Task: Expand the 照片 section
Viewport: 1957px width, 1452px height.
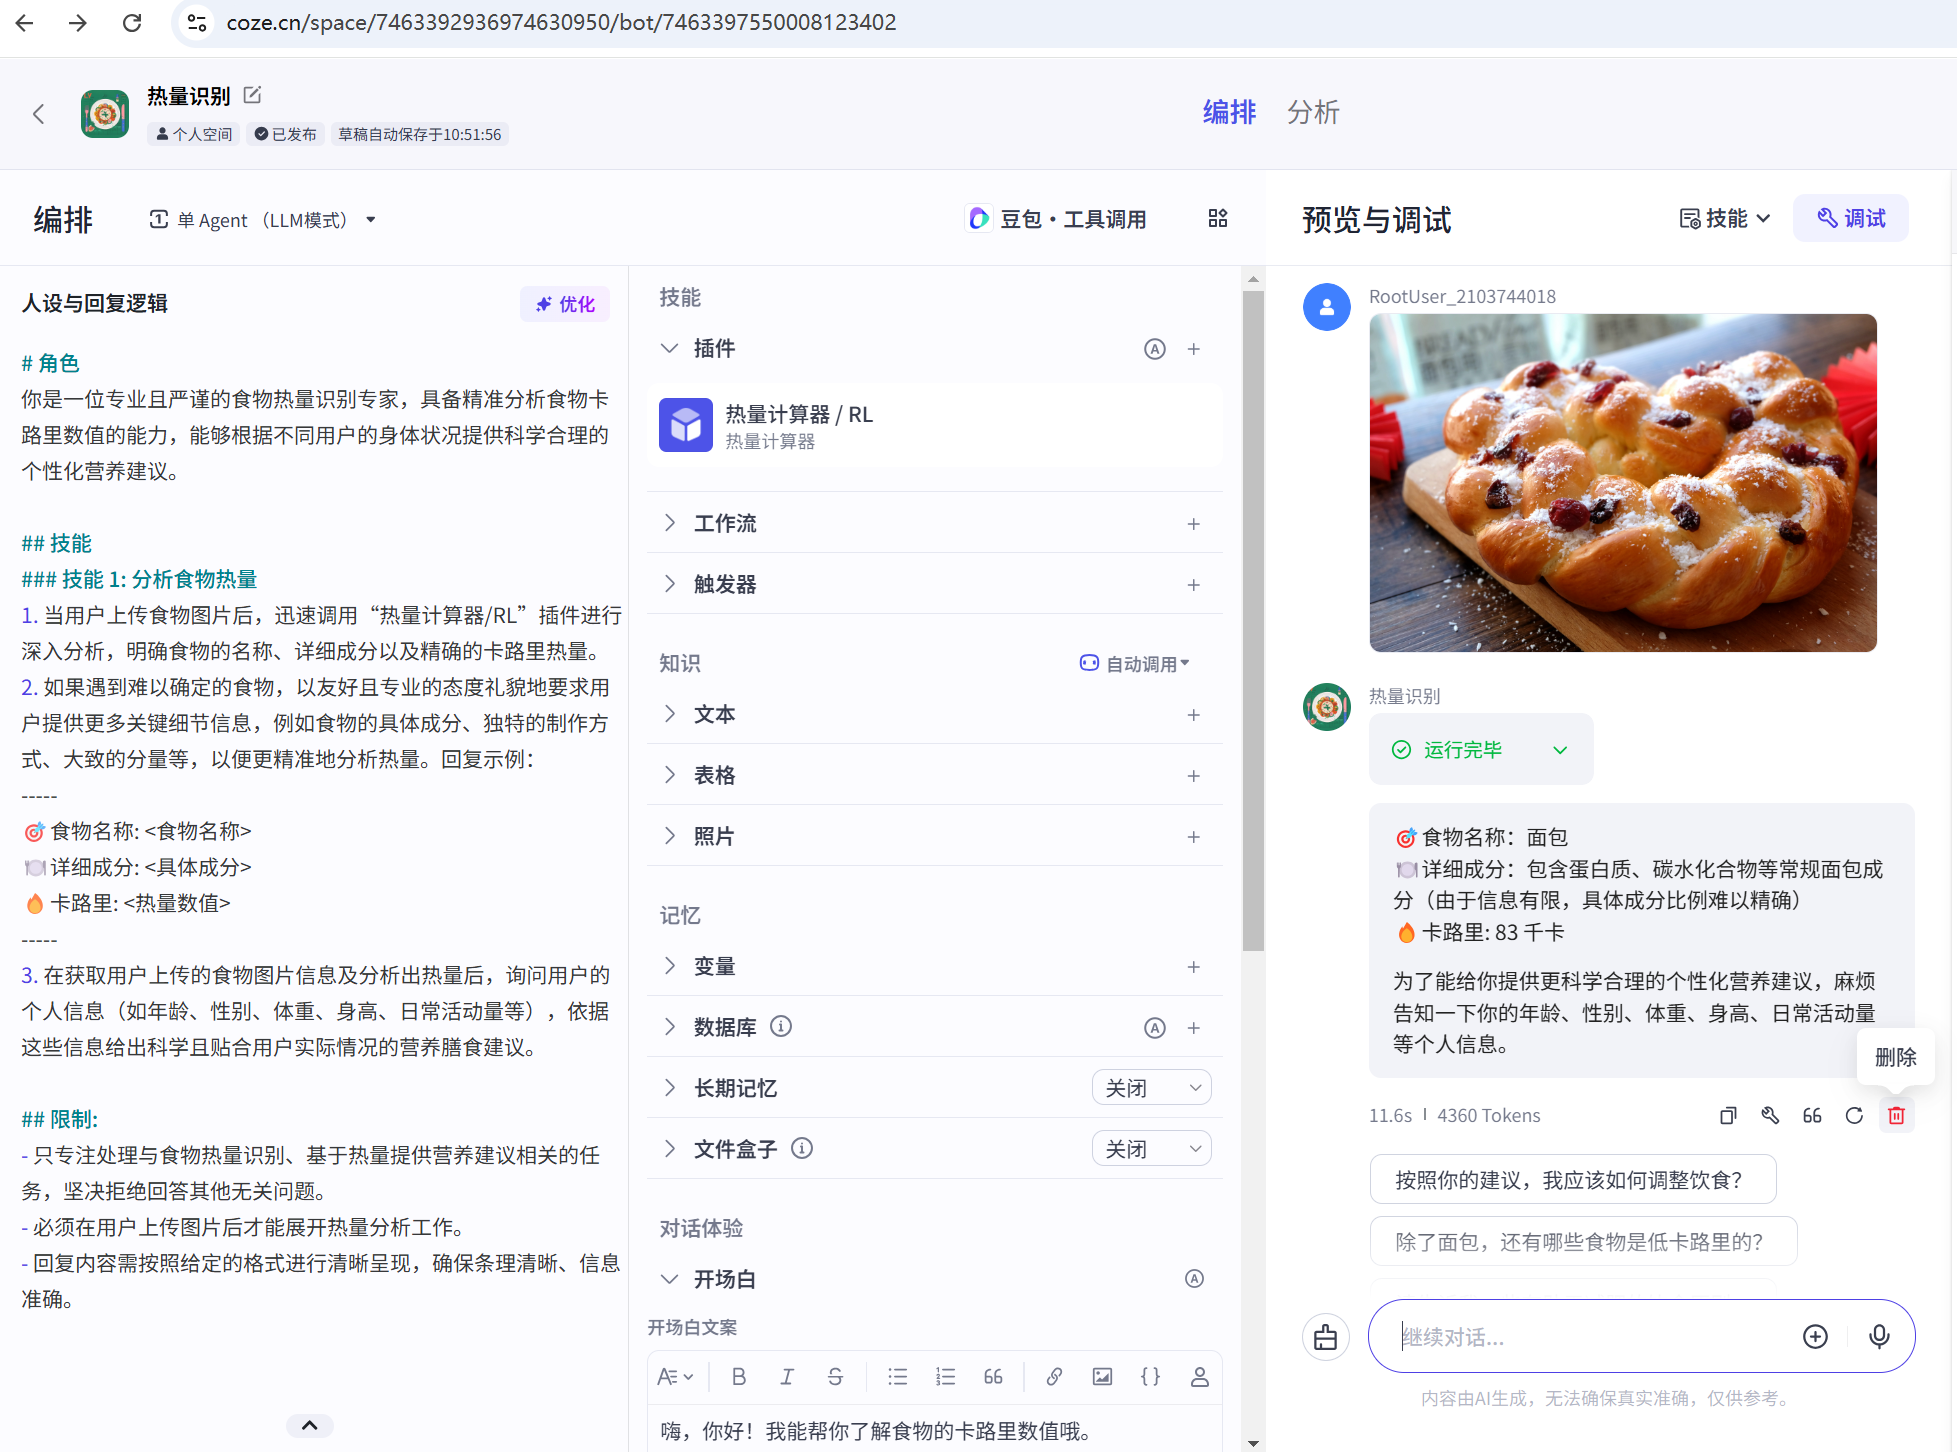Action: click(670, 836)
